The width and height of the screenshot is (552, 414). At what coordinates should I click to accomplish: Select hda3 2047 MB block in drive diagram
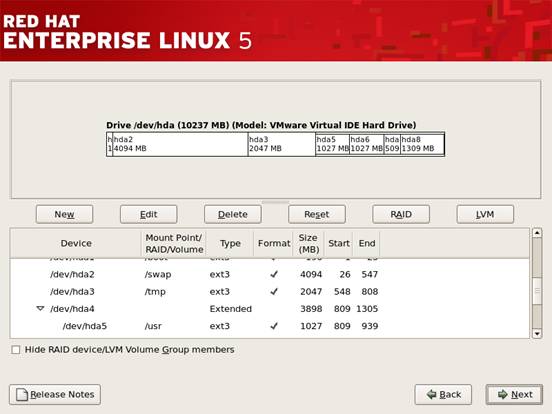(x=282, y=144)
